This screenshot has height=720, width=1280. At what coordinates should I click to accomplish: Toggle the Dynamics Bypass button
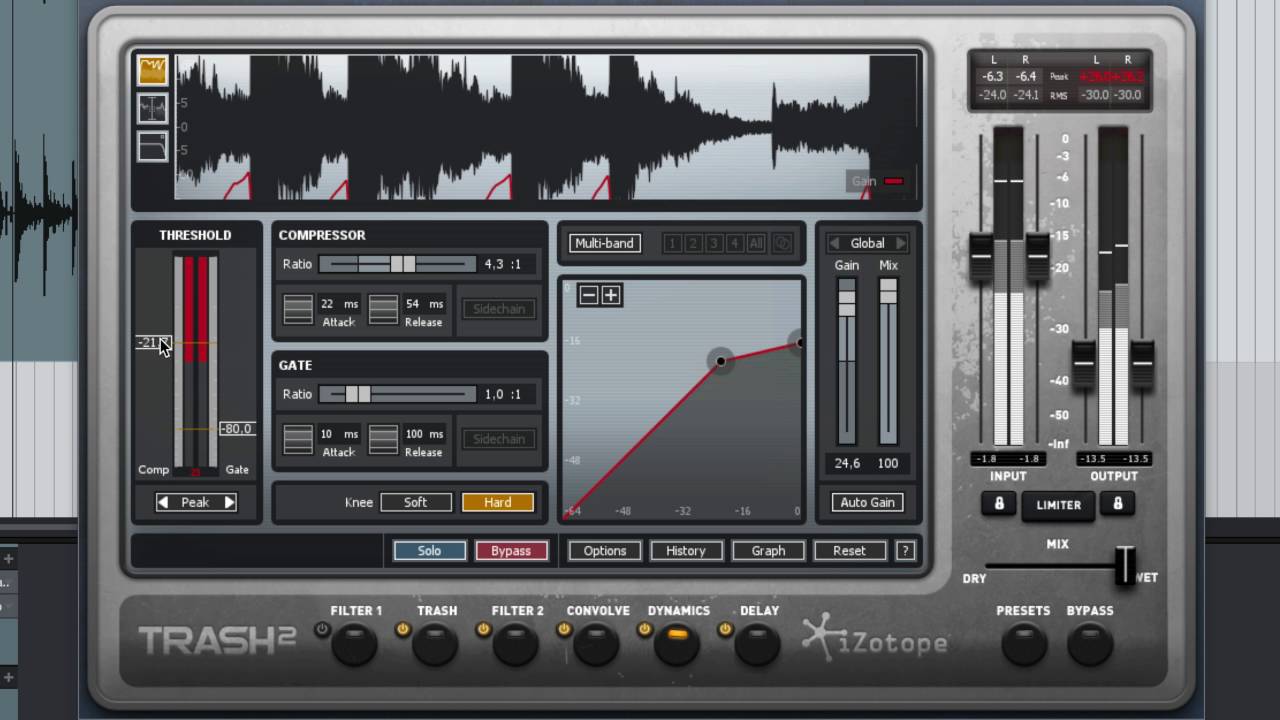pyautogui.click(x=511, y=551)
